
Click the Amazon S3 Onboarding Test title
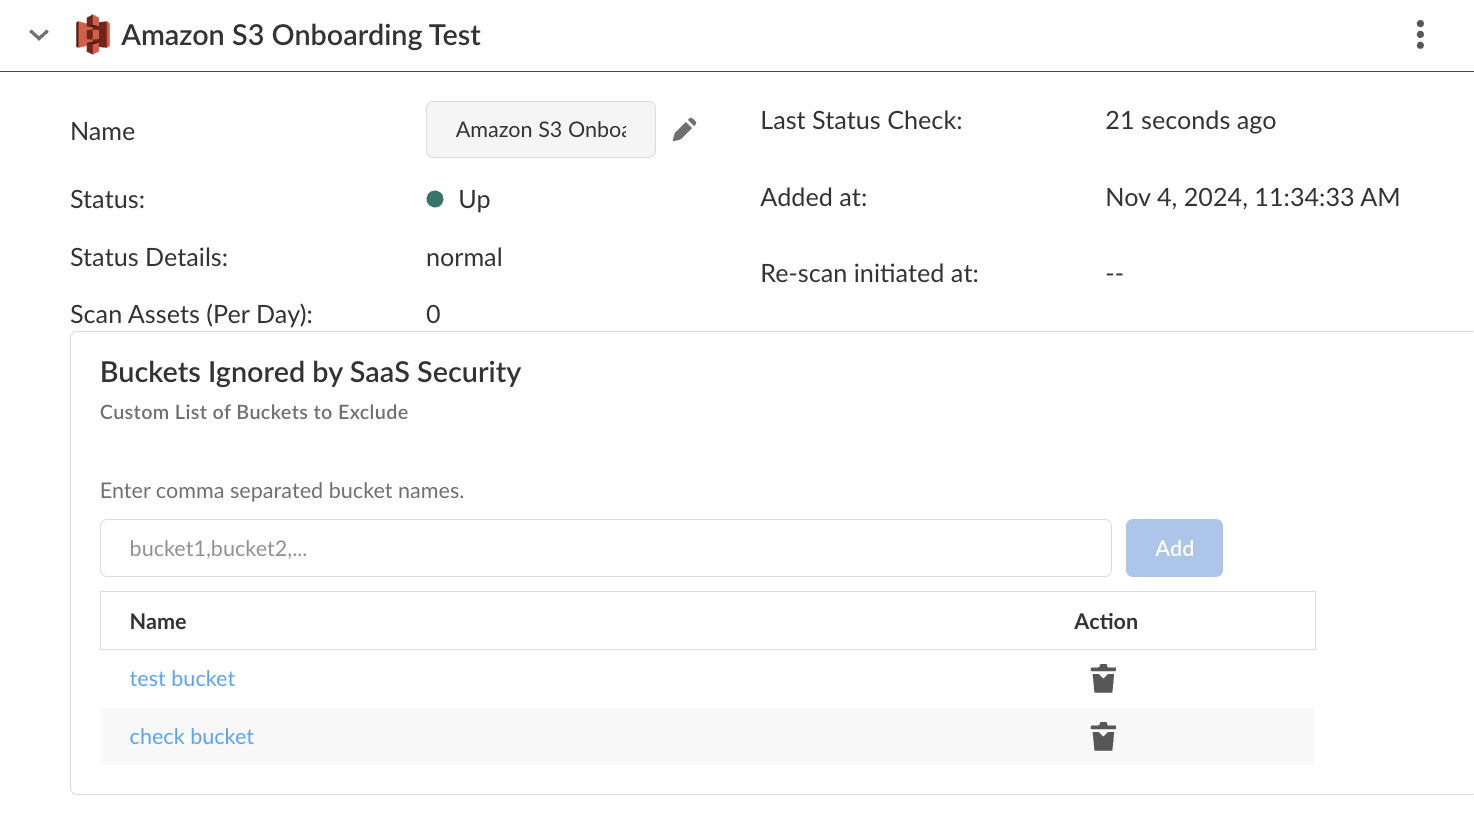click(301, 36)
